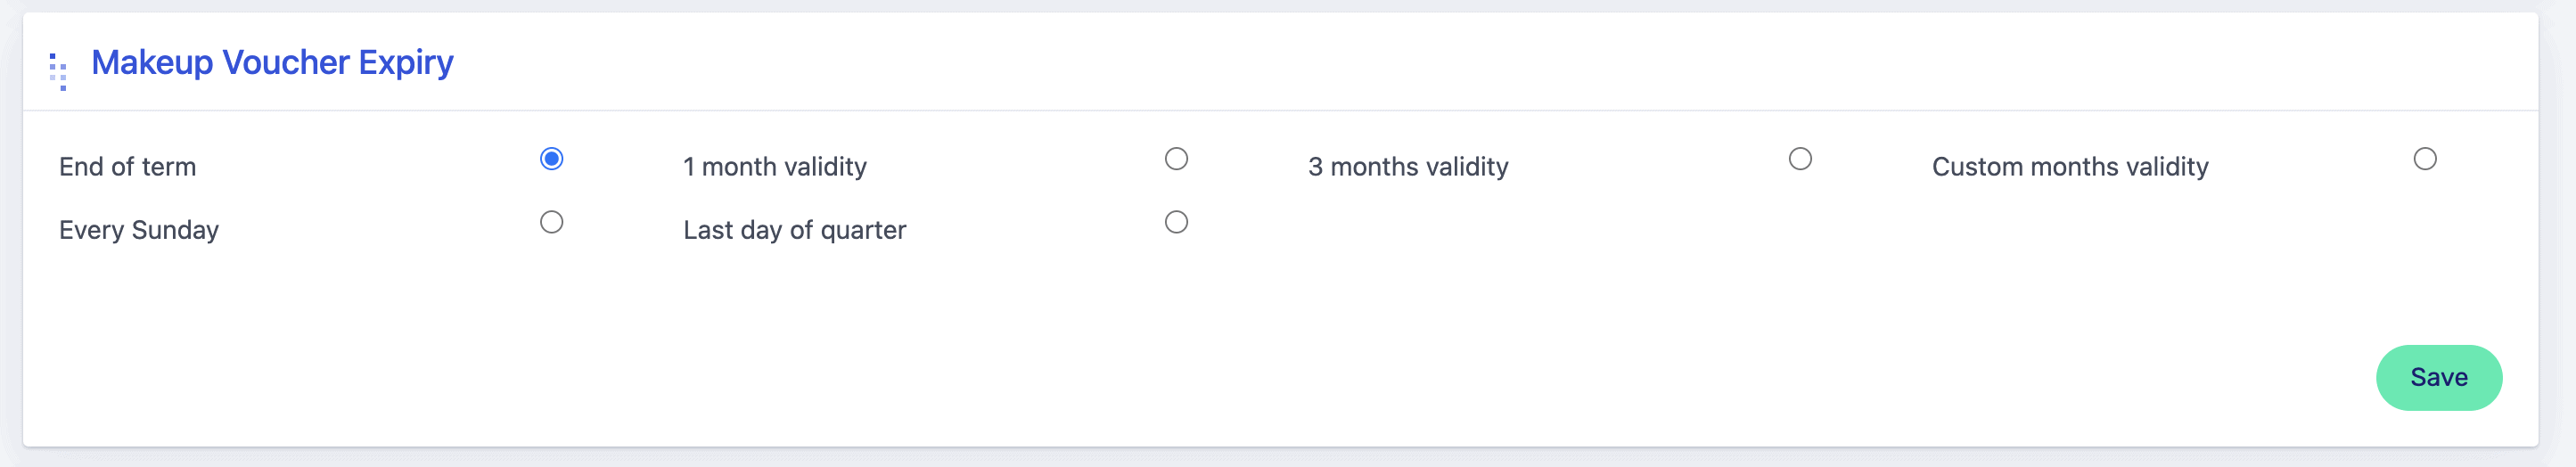Click the Last day of quarter label

(794, 230)
